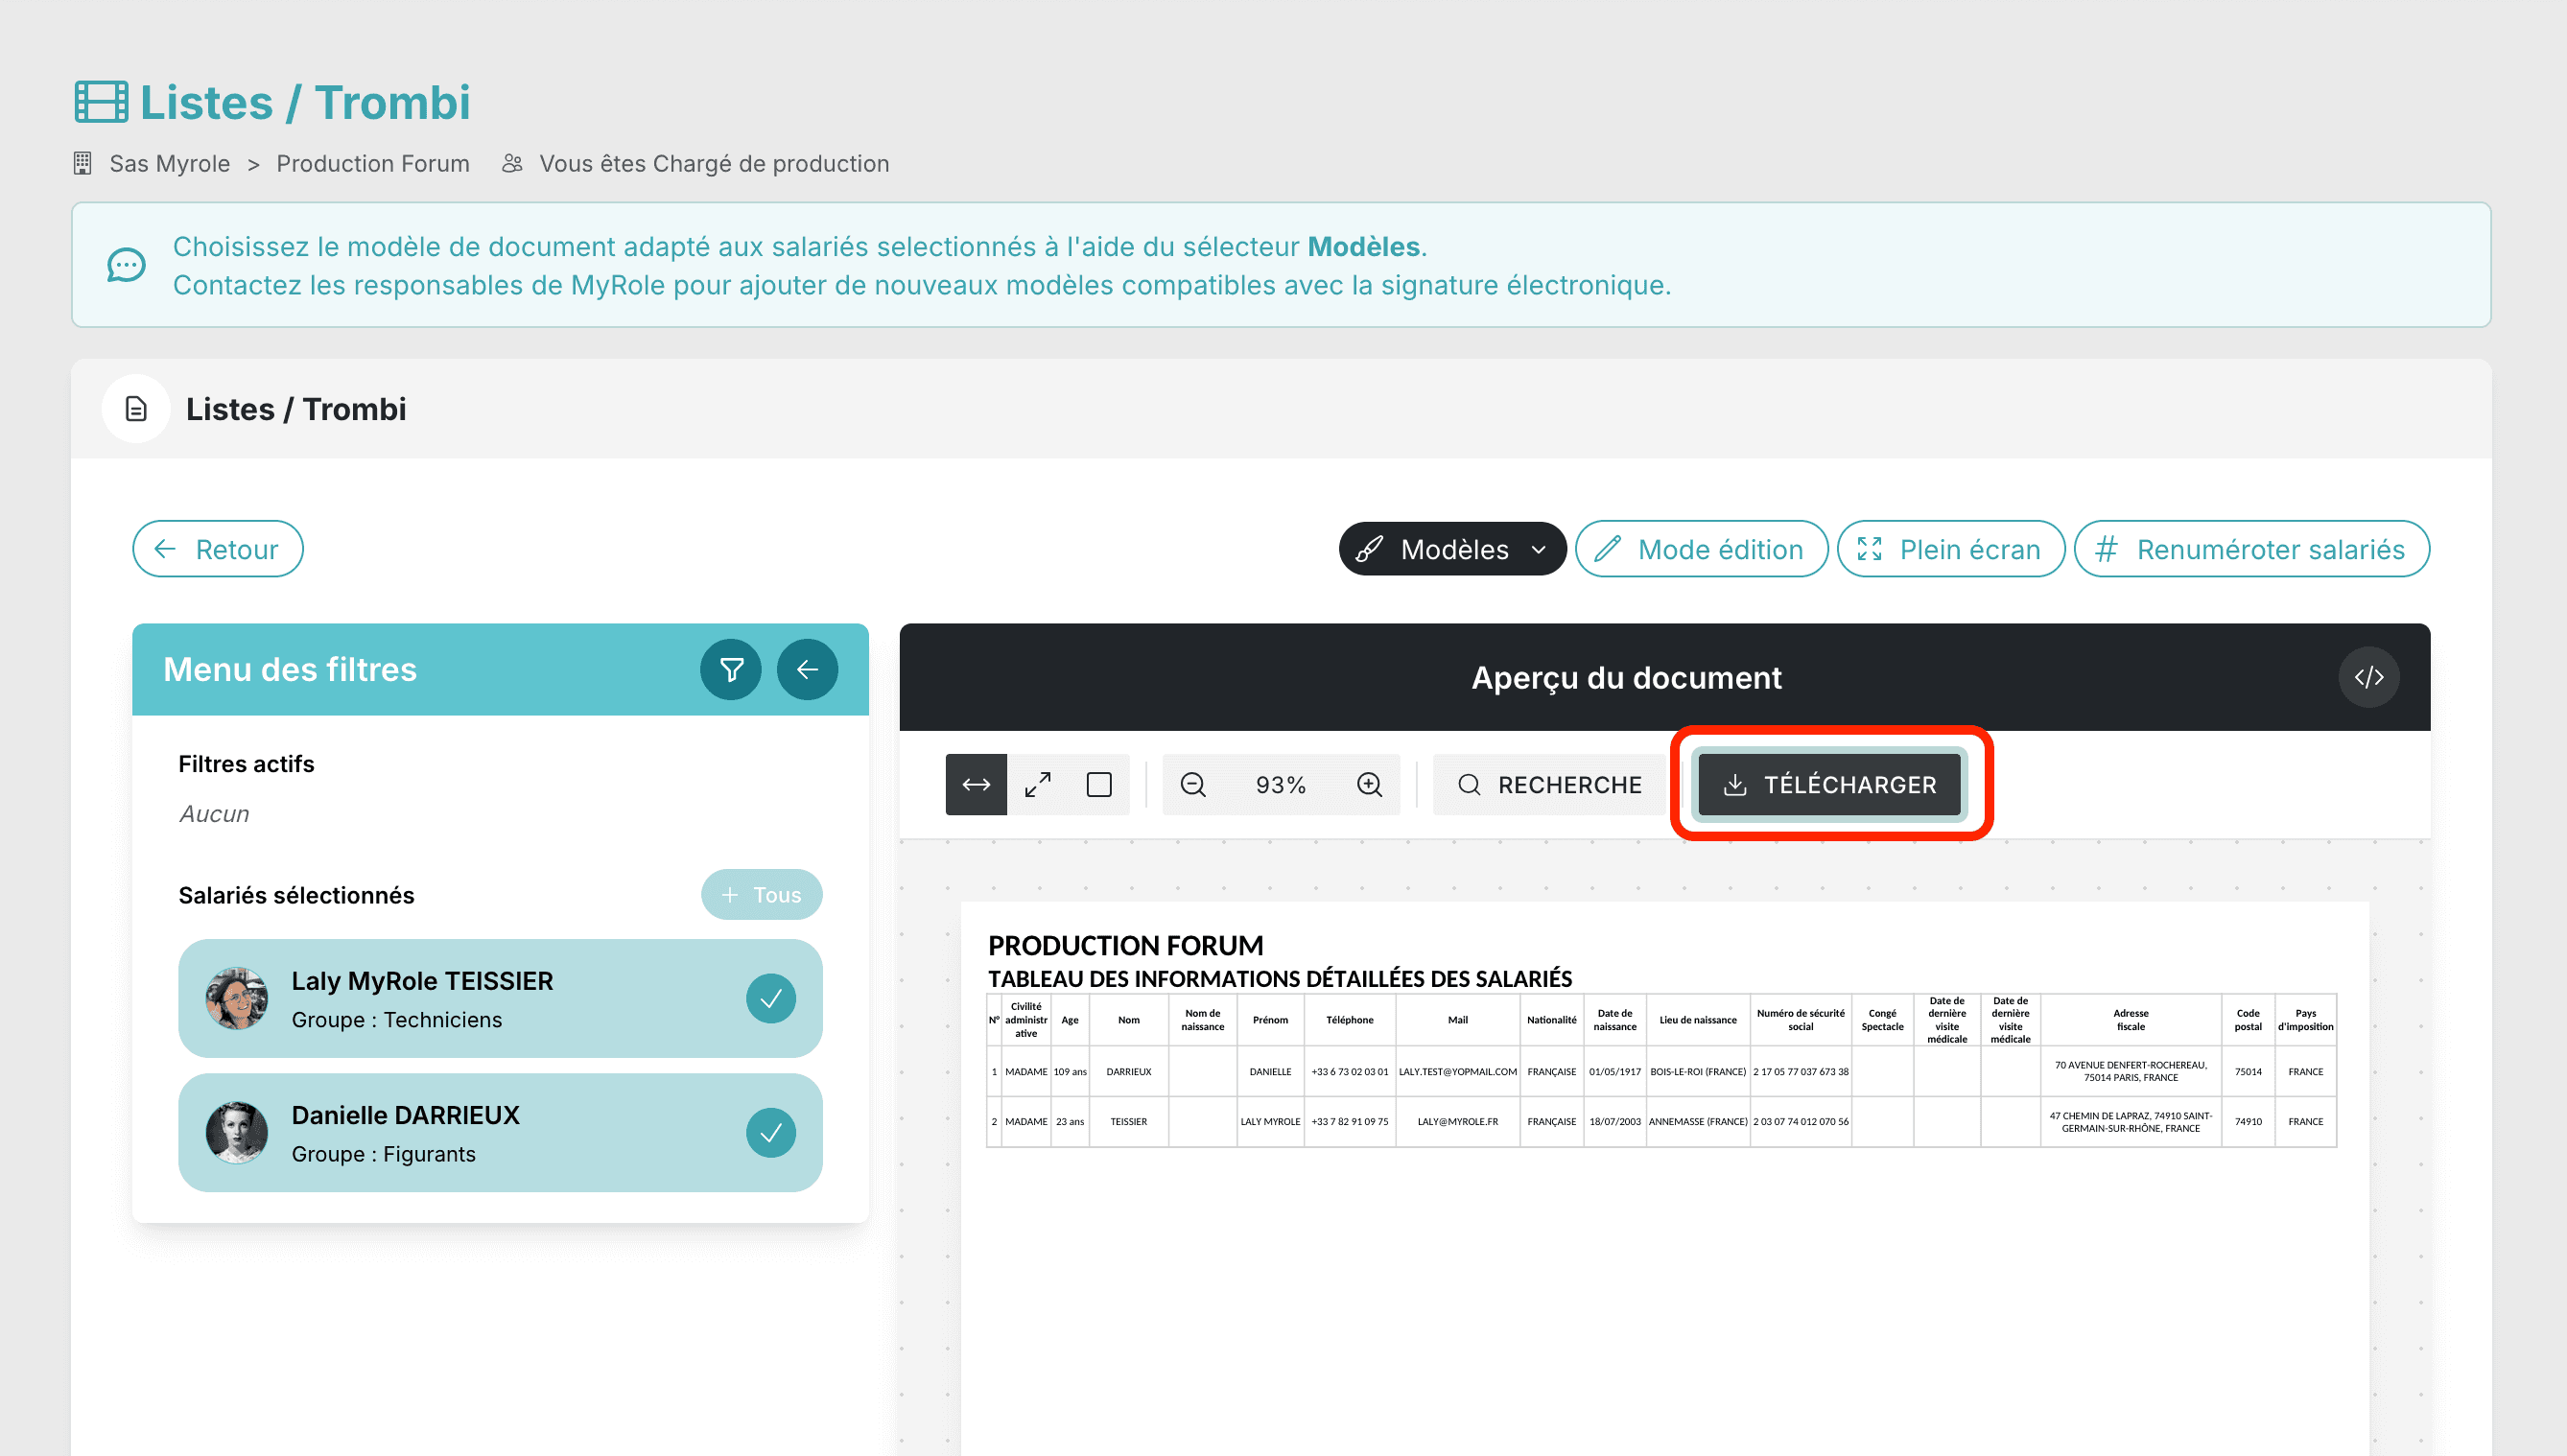Click the building icon near Sas Myrole

(83, 163)
